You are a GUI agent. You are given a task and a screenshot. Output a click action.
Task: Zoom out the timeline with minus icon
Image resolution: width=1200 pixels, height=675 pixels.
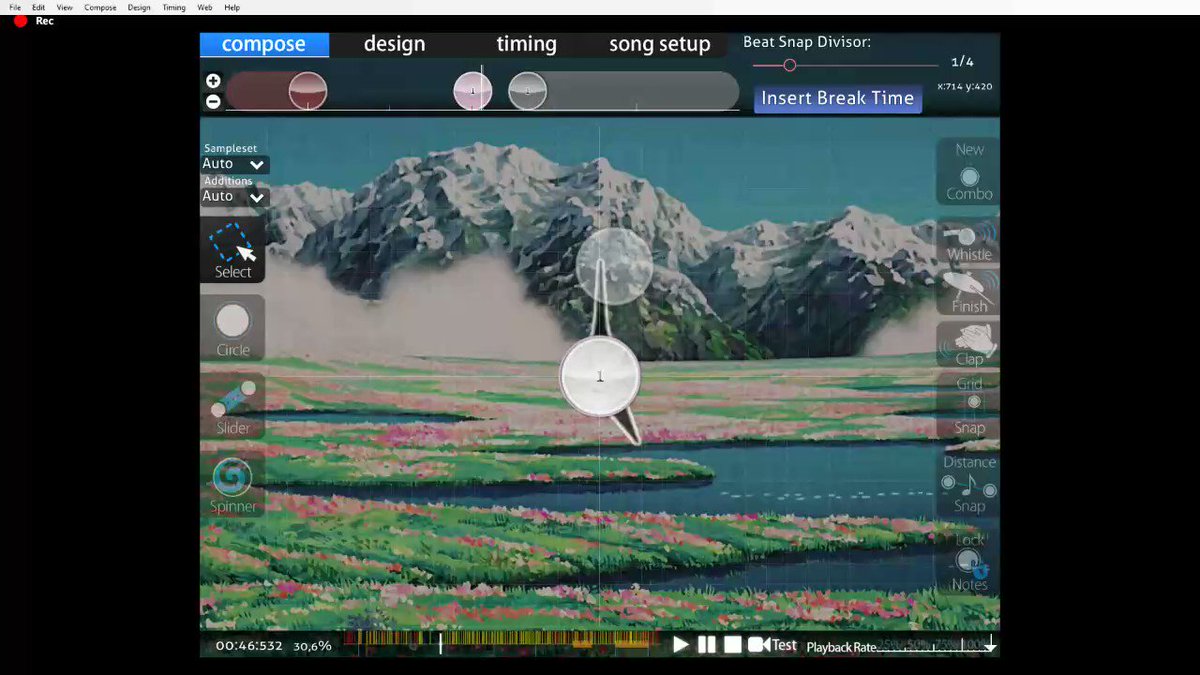(213, 101)
